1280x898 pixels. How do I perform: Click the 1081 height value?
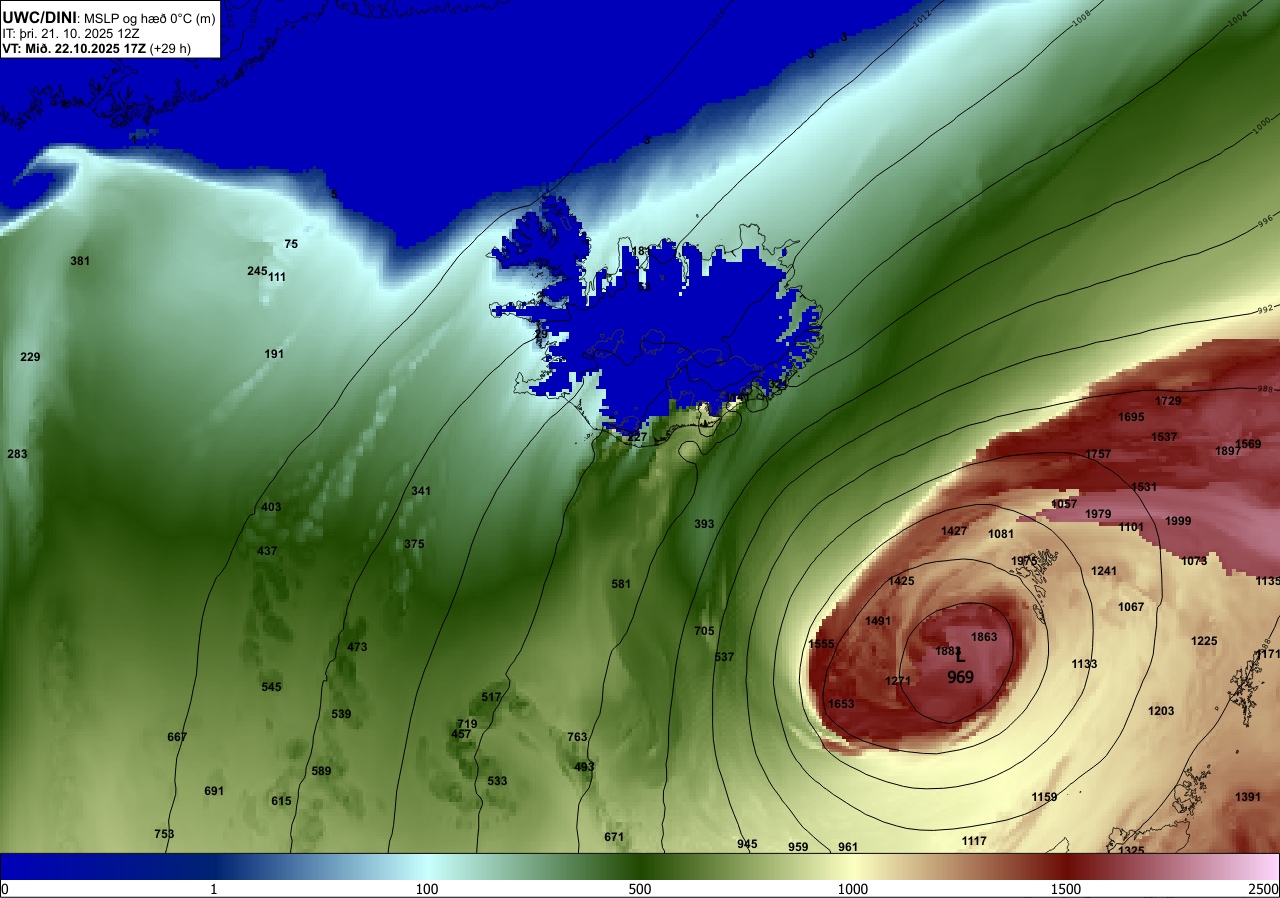click(1001, 534)
